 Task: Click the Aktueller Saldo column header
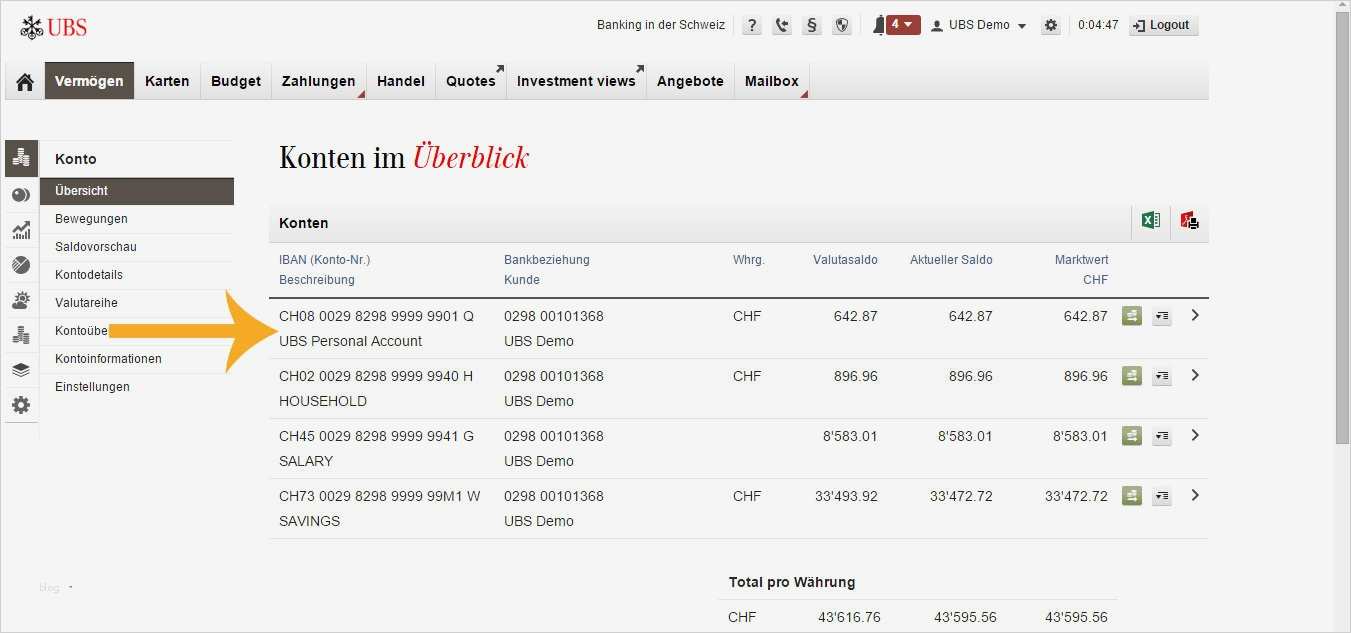click(951, 260)
